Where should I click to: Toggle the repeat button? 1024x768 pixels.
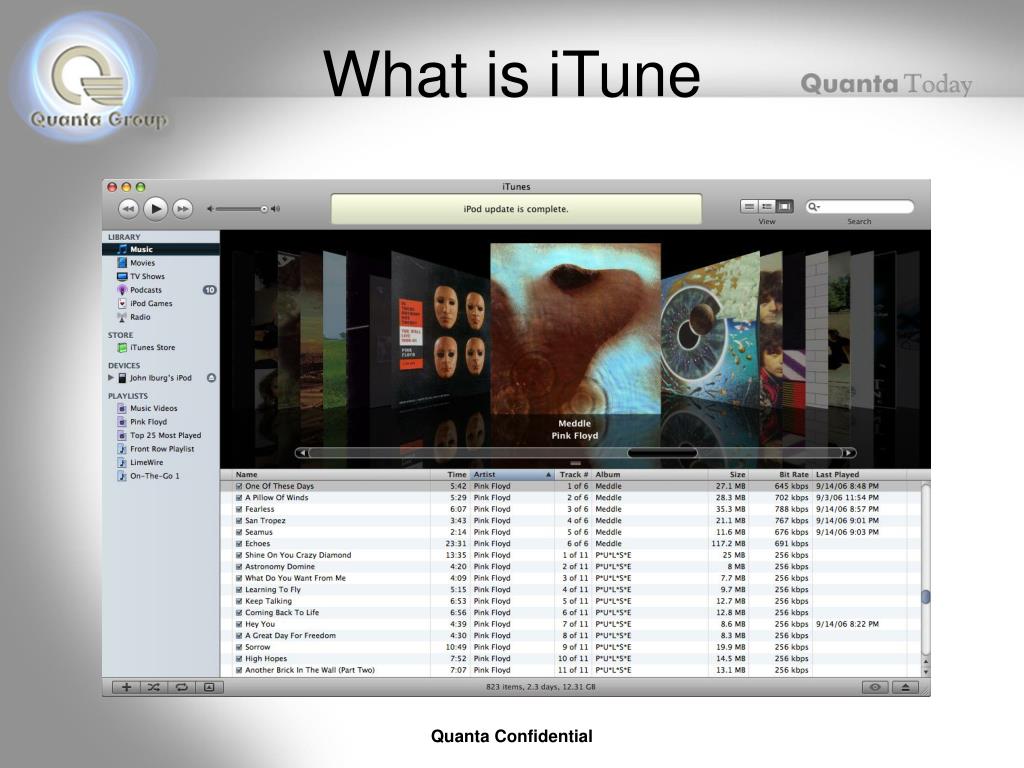(x=182, y=687)
